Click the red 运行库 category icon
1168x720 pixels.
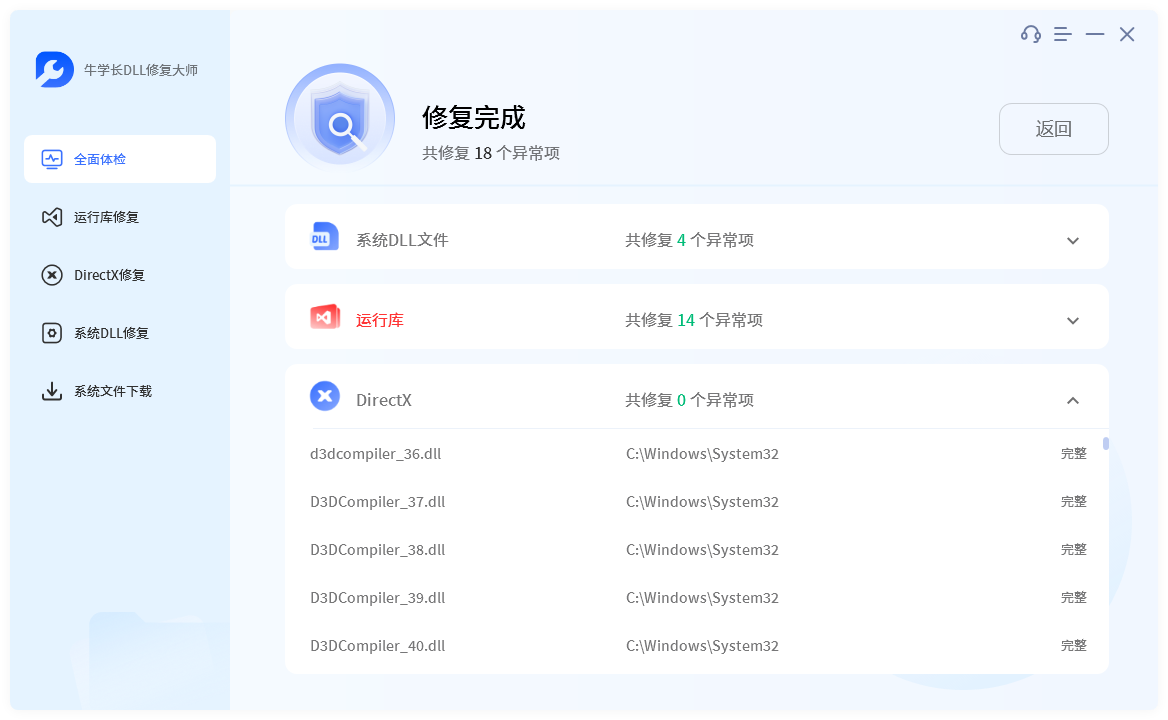(x=324, y=316)
